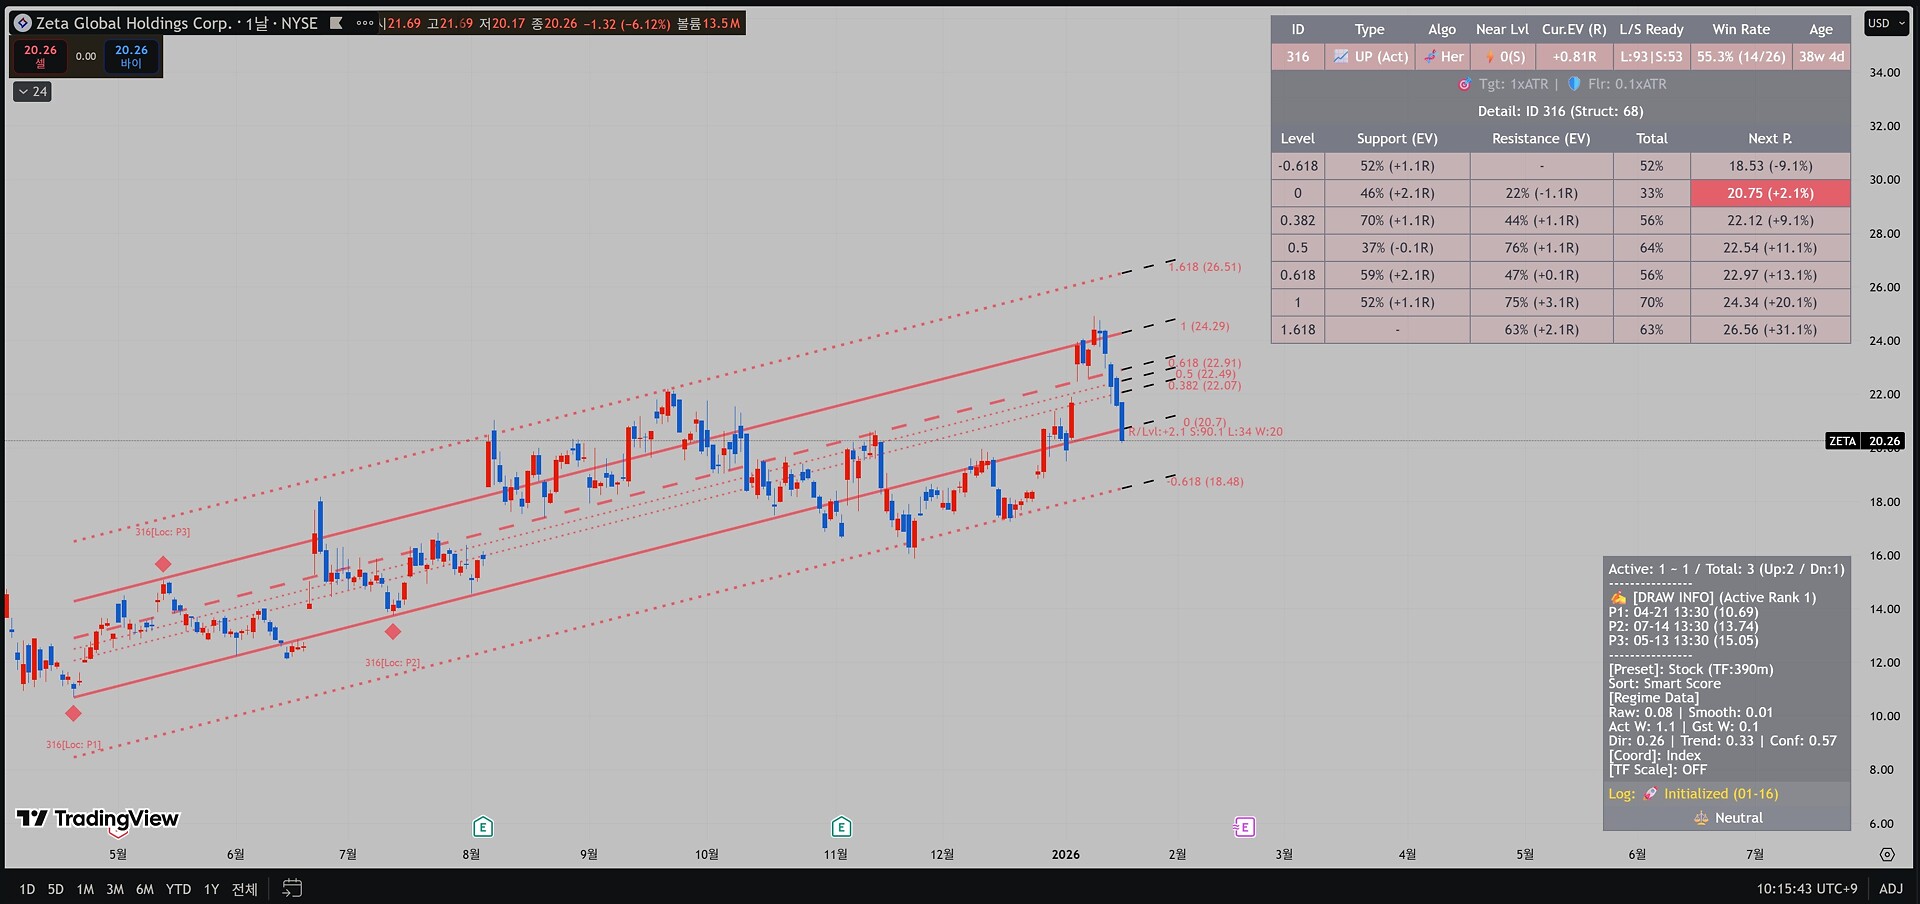Click the Detail: ID 316 (Struct: 68) row
The width and height of the screenshot is (1920, 904).
pyautogui.click(x=1560, y=111)
